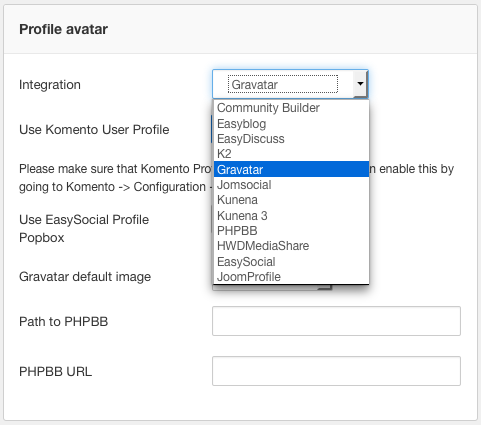Image resolution: width=481 pixels, height=425 pixels.
Task: Click the Integration field label
Action: coord(50,85)
